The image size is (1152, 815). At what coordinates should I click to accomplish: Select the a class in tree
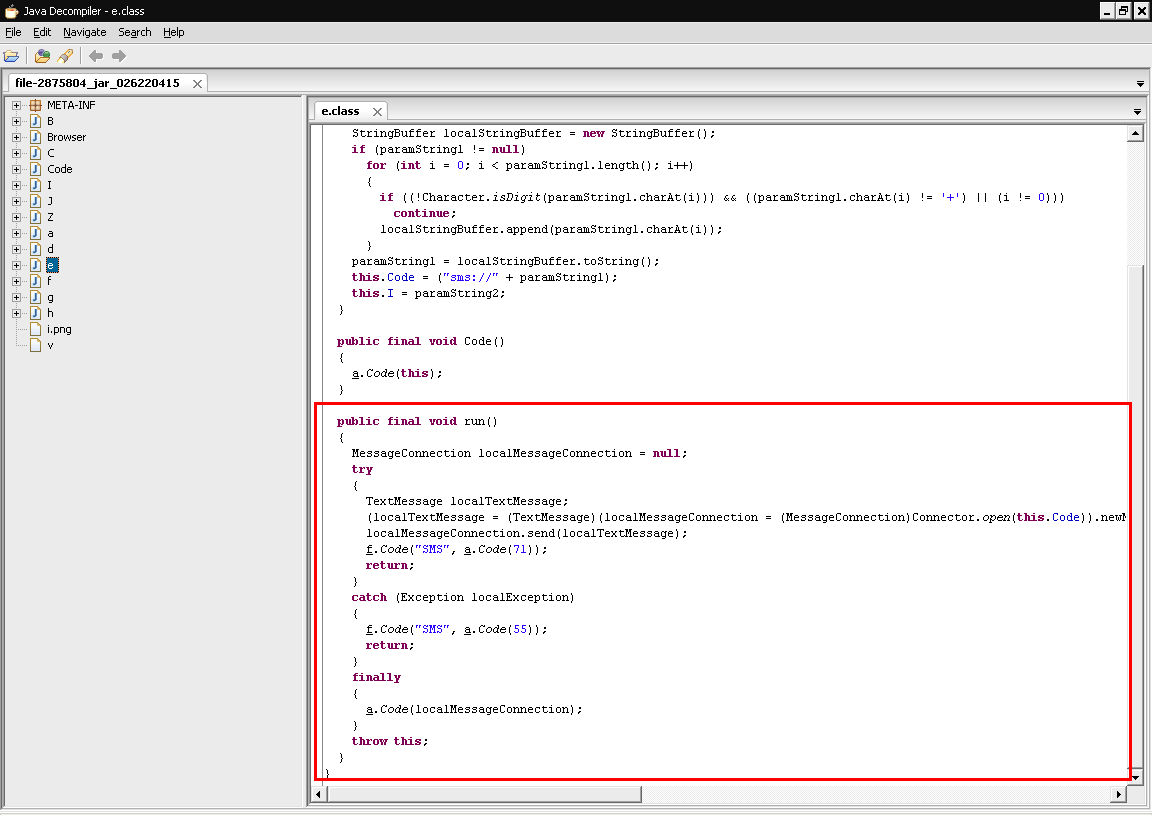coord(50,233)
